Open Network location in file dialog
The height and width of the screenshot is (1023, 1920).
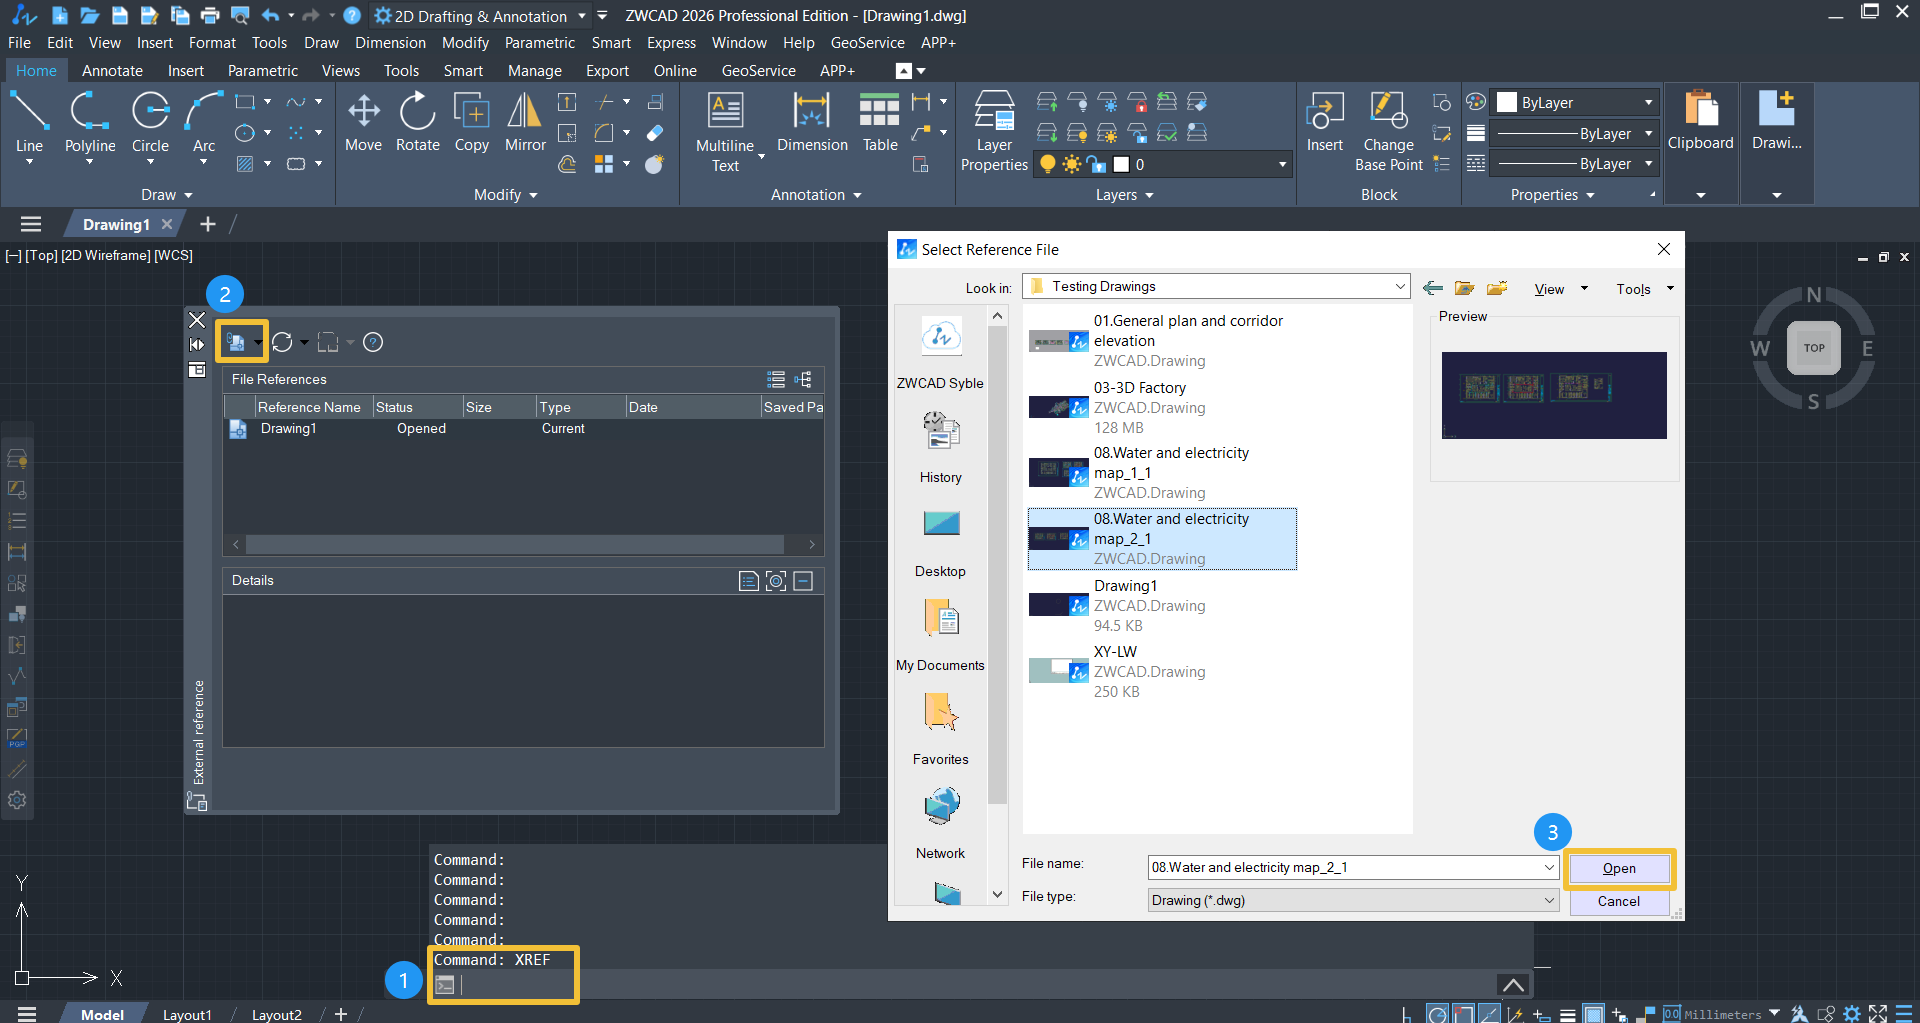(x=941, y=823)
